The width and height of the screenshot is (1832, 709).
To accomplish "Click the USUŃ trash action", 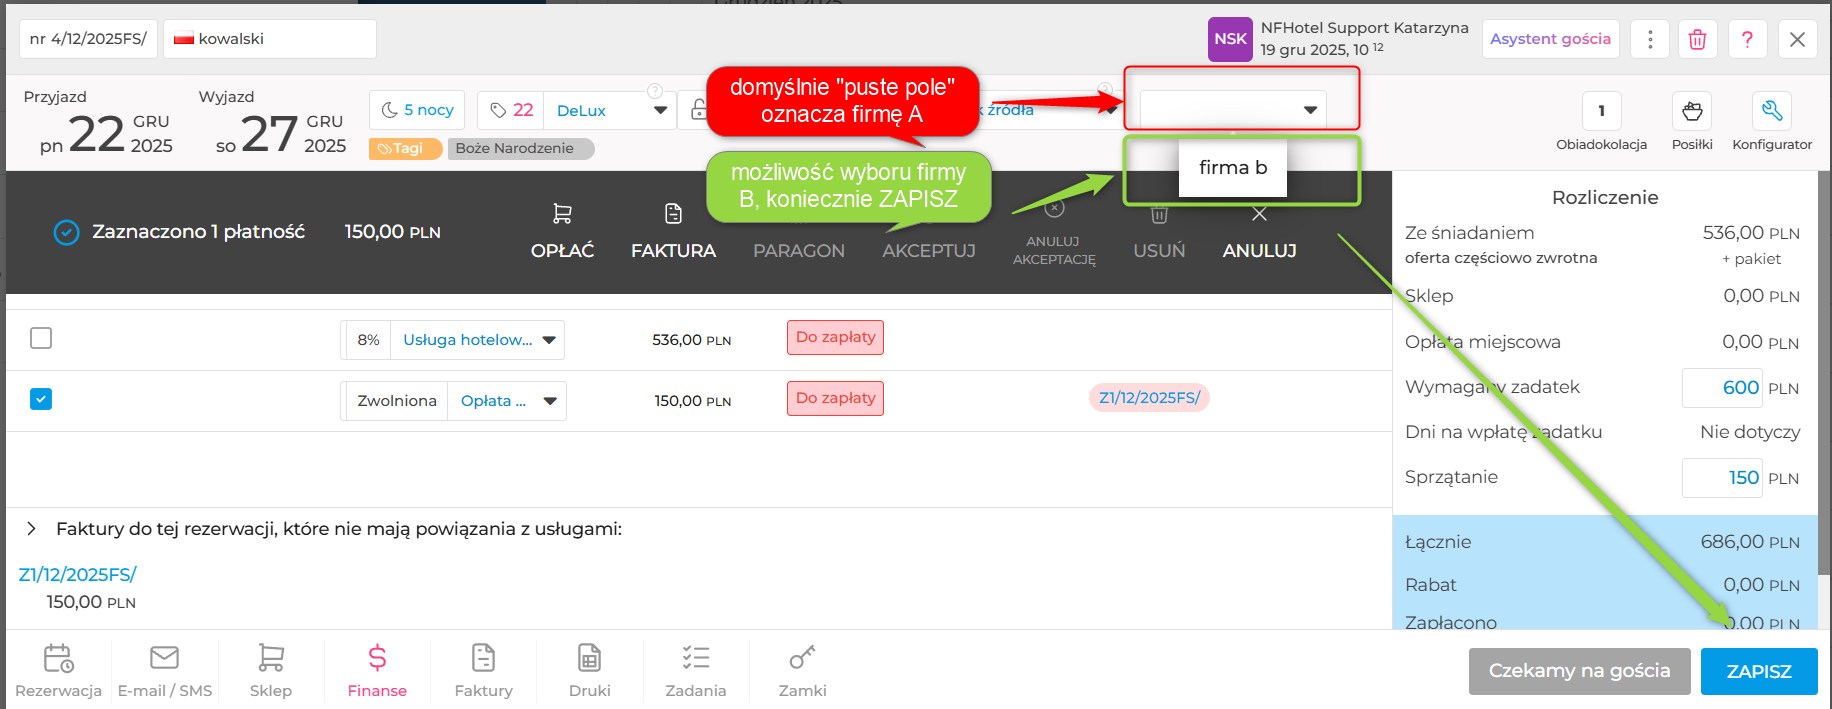I will coord(1159,232).
